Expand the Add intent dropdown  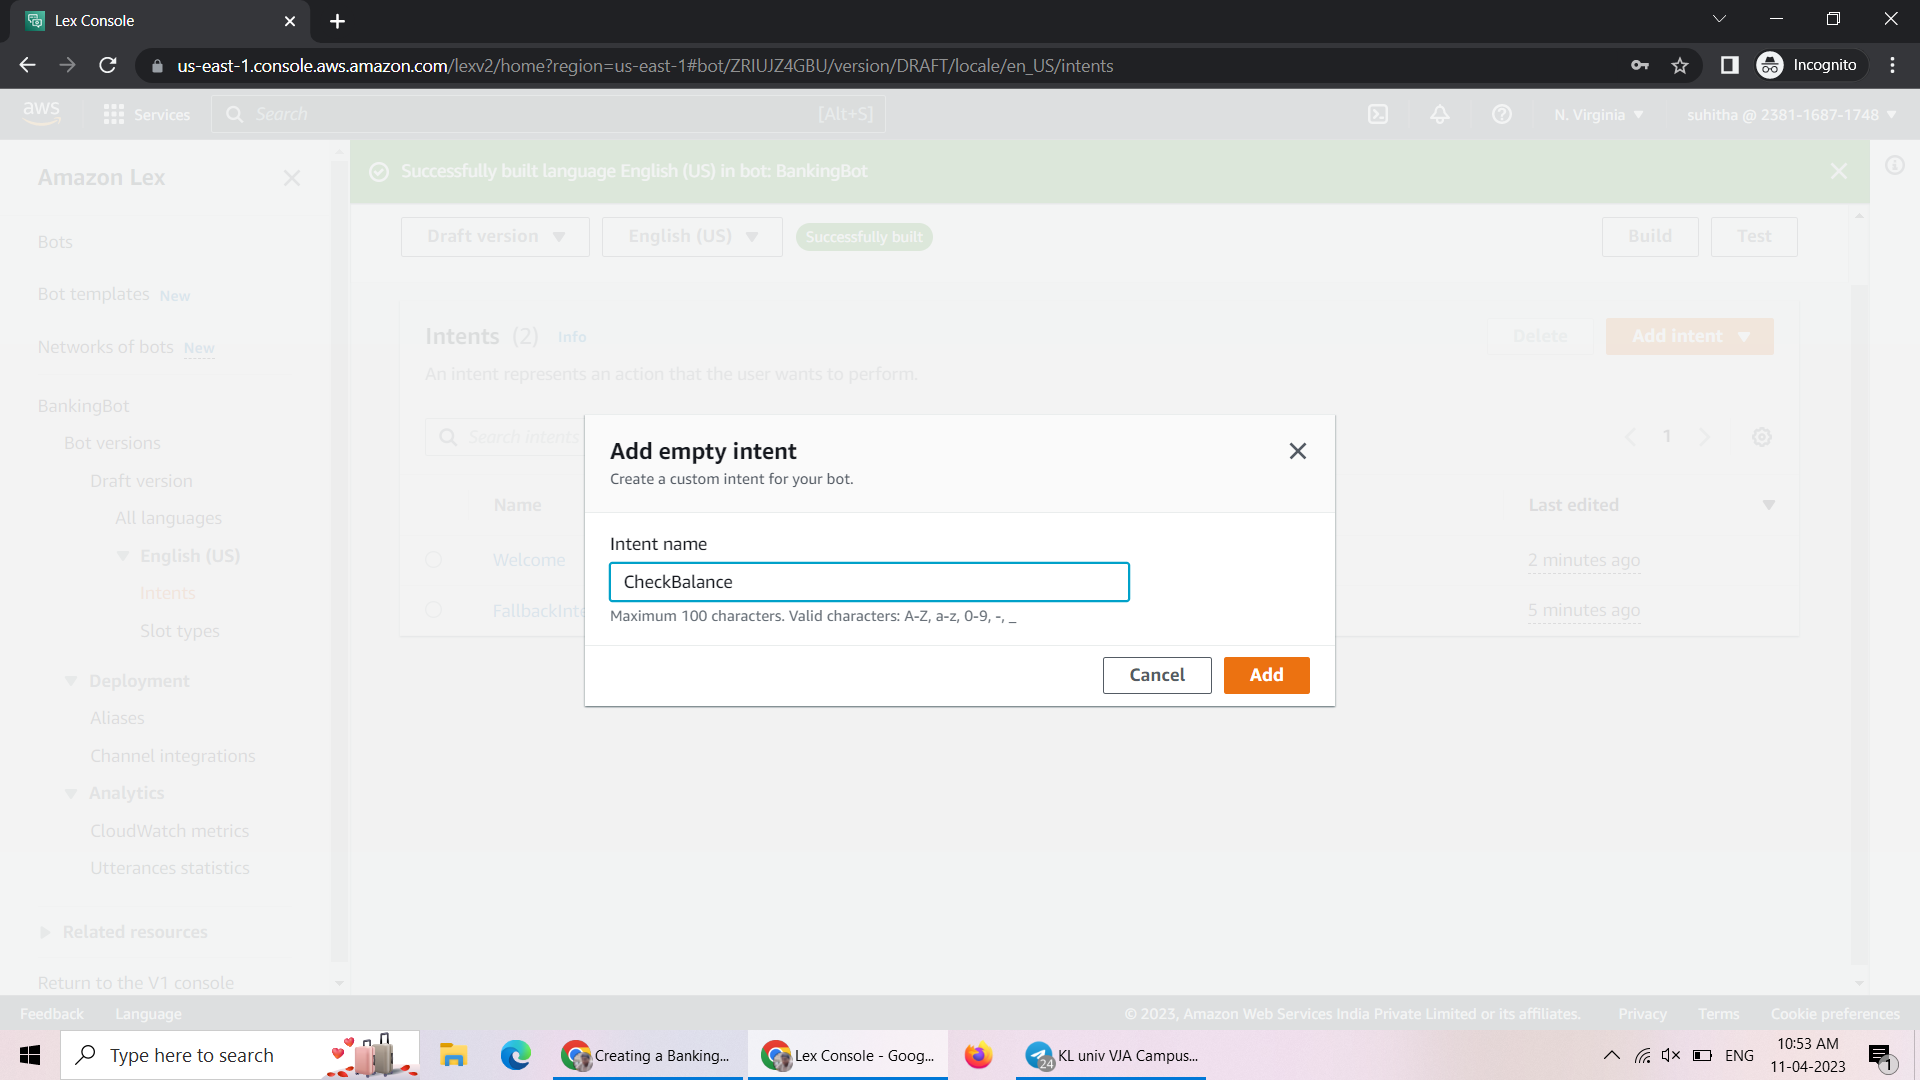click(1745, 336)
